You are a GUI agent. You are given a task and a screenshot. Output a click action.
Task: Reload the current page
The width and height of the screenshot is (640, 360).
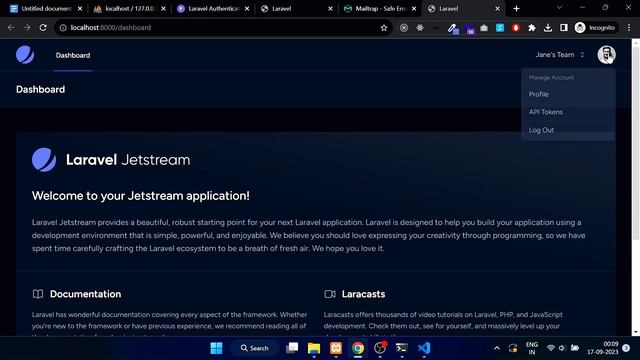(x=43, y=27)
